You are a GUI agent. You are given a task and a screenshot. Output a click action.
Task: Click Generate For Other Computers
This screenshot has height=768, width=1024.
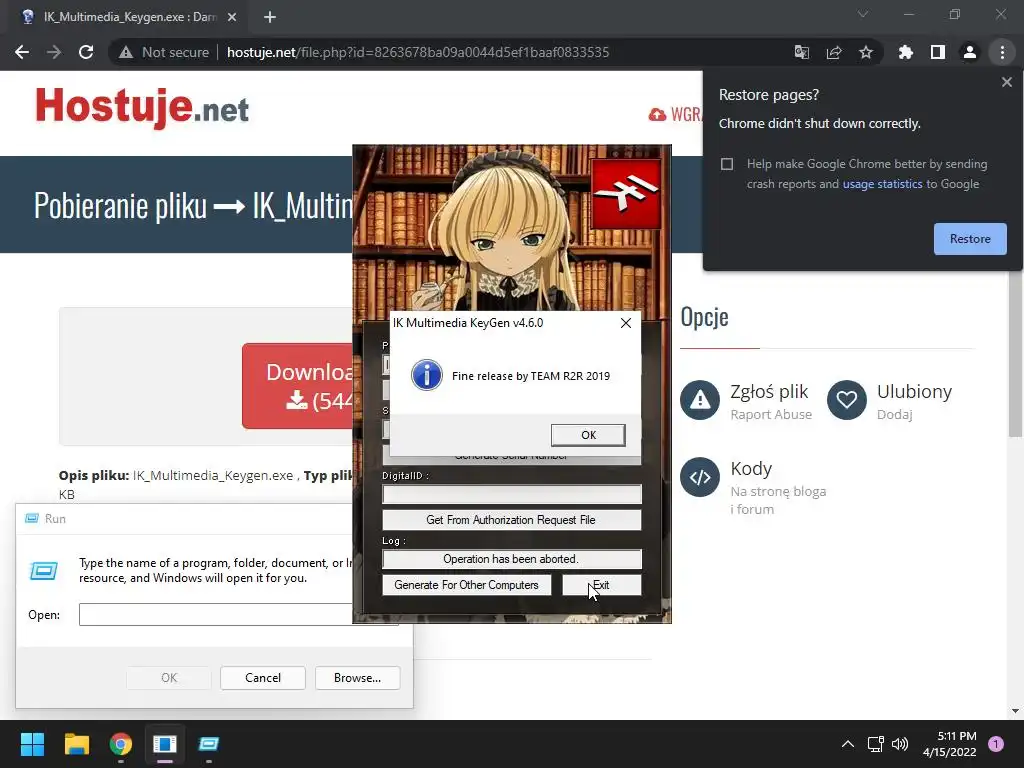[x=466, y=585]
